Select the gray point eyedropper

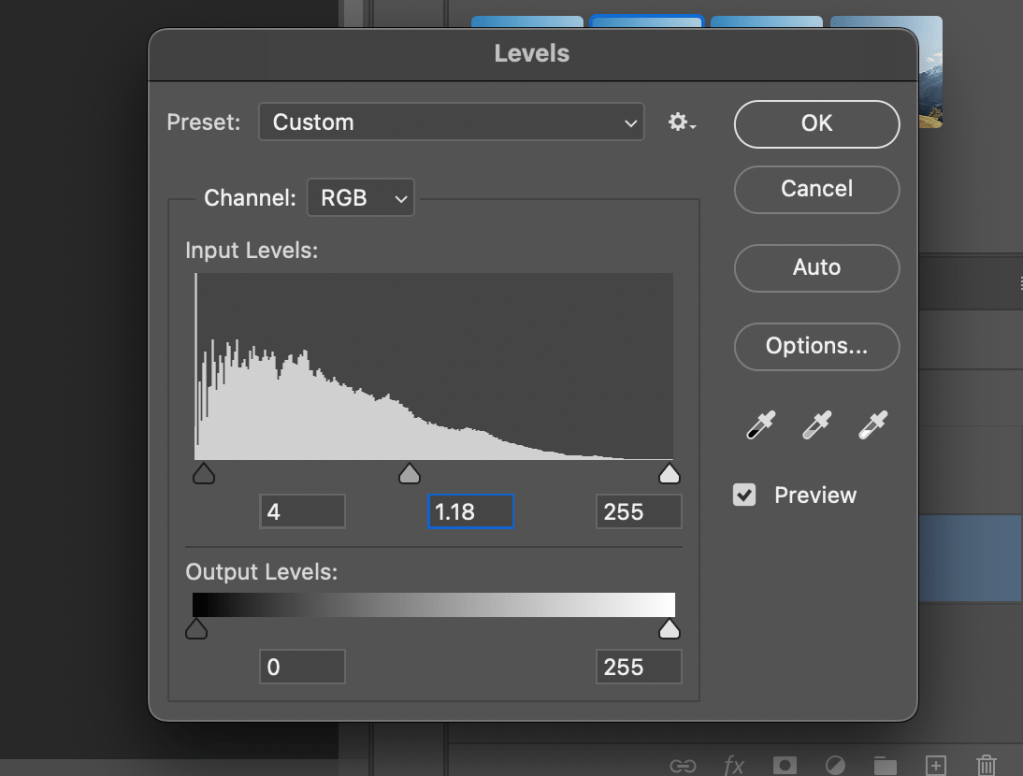tap(817, 426)
